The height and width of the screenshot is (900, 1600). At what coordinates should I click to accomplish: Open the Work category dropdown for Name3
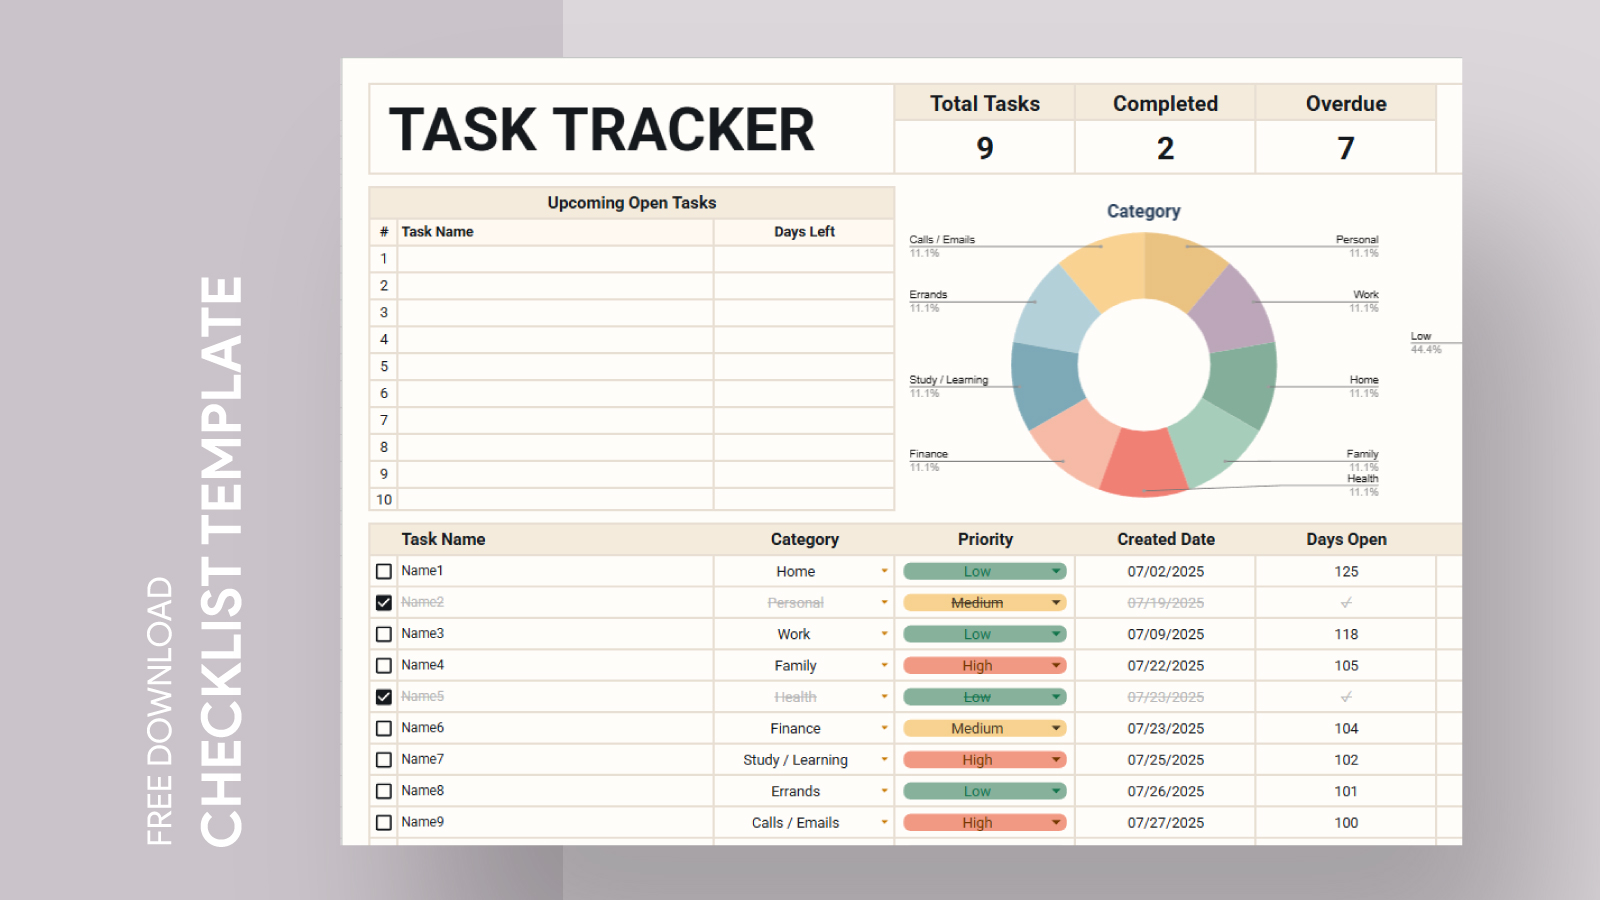884,633
